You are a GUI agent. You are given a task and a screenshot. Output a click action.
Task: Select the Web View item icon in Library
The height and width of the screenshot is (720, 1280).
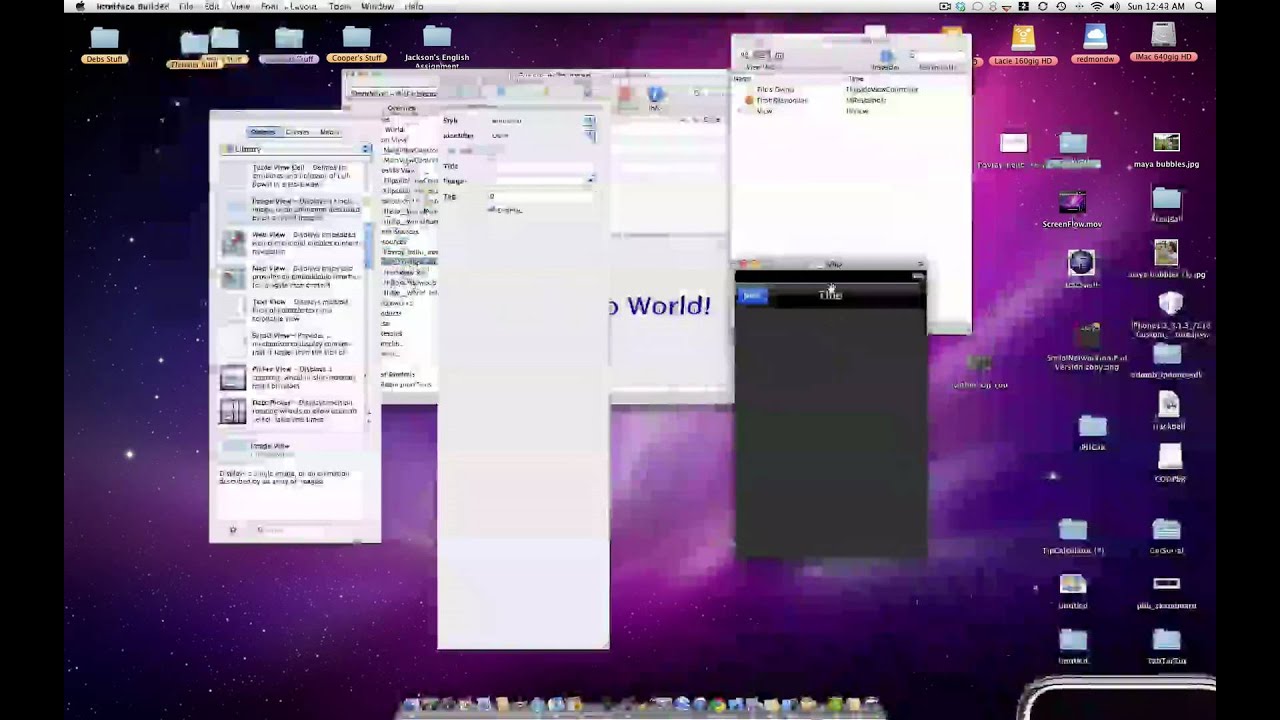point(233,241)
